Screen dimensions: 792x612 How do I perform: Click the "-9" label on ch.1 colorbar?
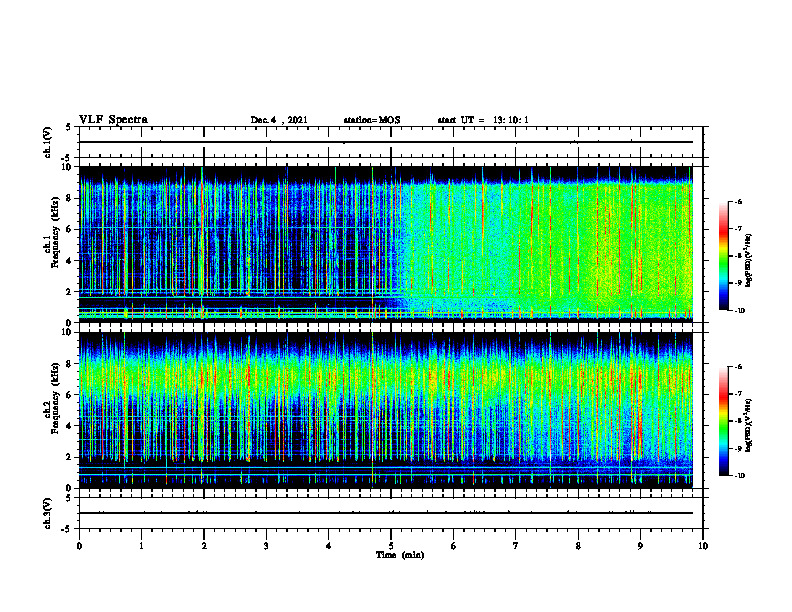(738, 283)
